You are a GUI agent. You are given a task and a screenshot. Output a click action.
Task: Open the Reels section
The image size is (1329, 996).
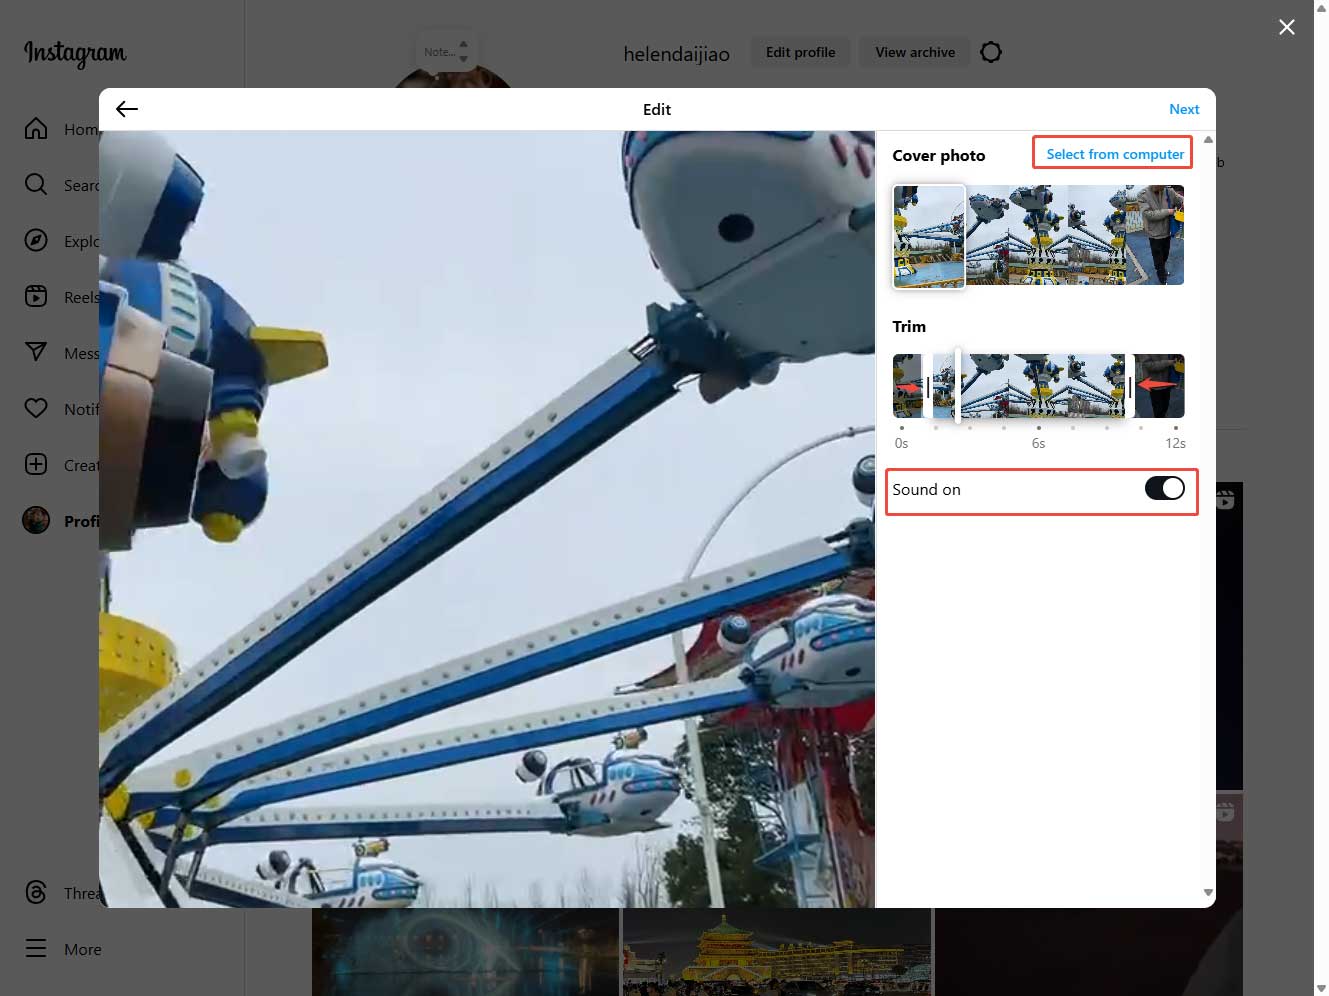click(36, 296)
